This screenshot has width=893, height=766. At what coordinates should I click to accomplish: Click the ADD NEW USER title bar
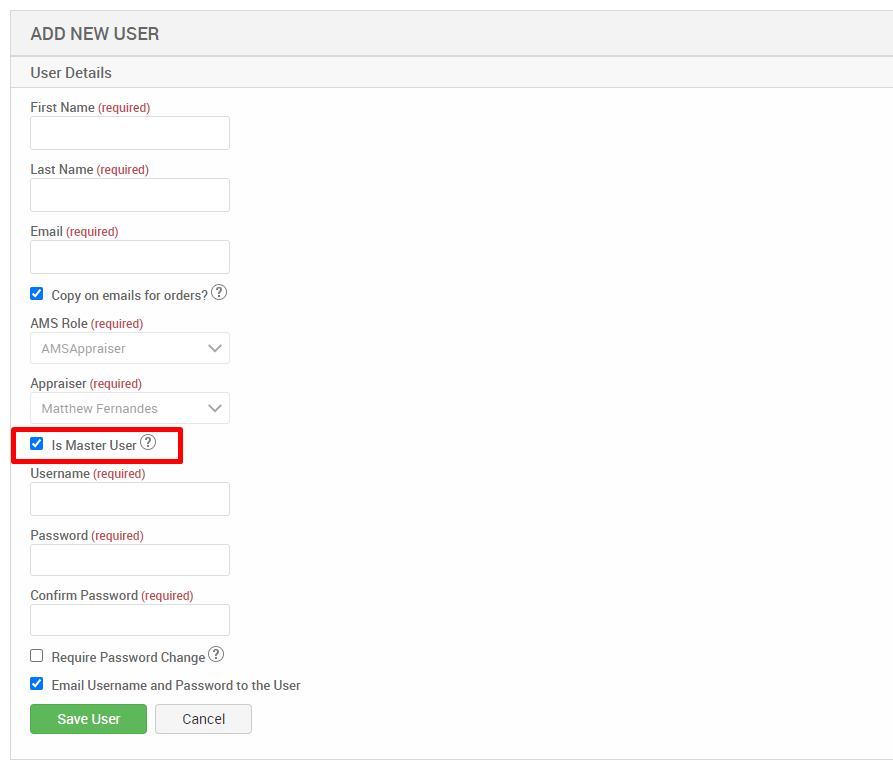(94, 33)
